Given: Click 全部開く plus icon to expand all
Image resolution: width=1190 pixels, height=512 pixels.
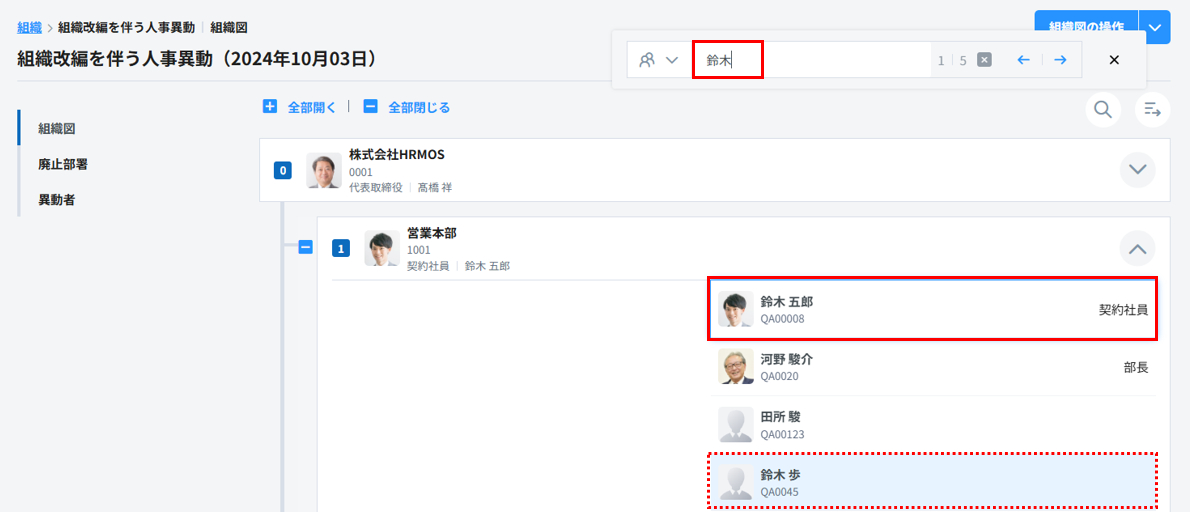Looking at the screenshot, I should click(270, 106).
